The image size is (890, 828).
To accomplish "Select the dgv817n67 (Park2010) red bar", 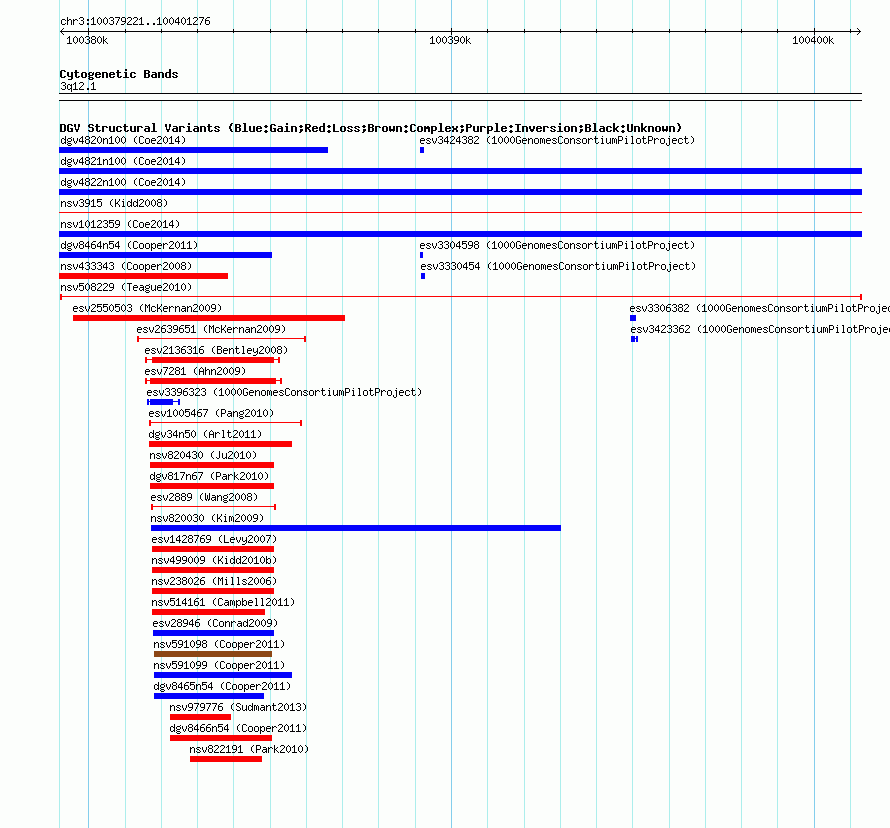I will (x=212, y=486).
